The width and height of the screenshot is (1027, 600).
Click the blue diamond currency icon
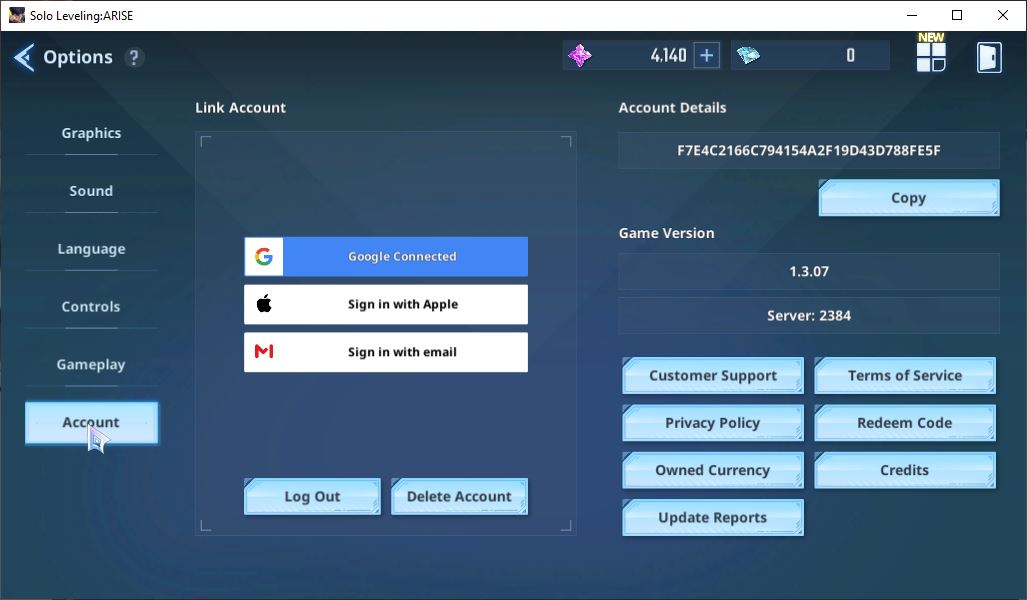coord(748,56)
